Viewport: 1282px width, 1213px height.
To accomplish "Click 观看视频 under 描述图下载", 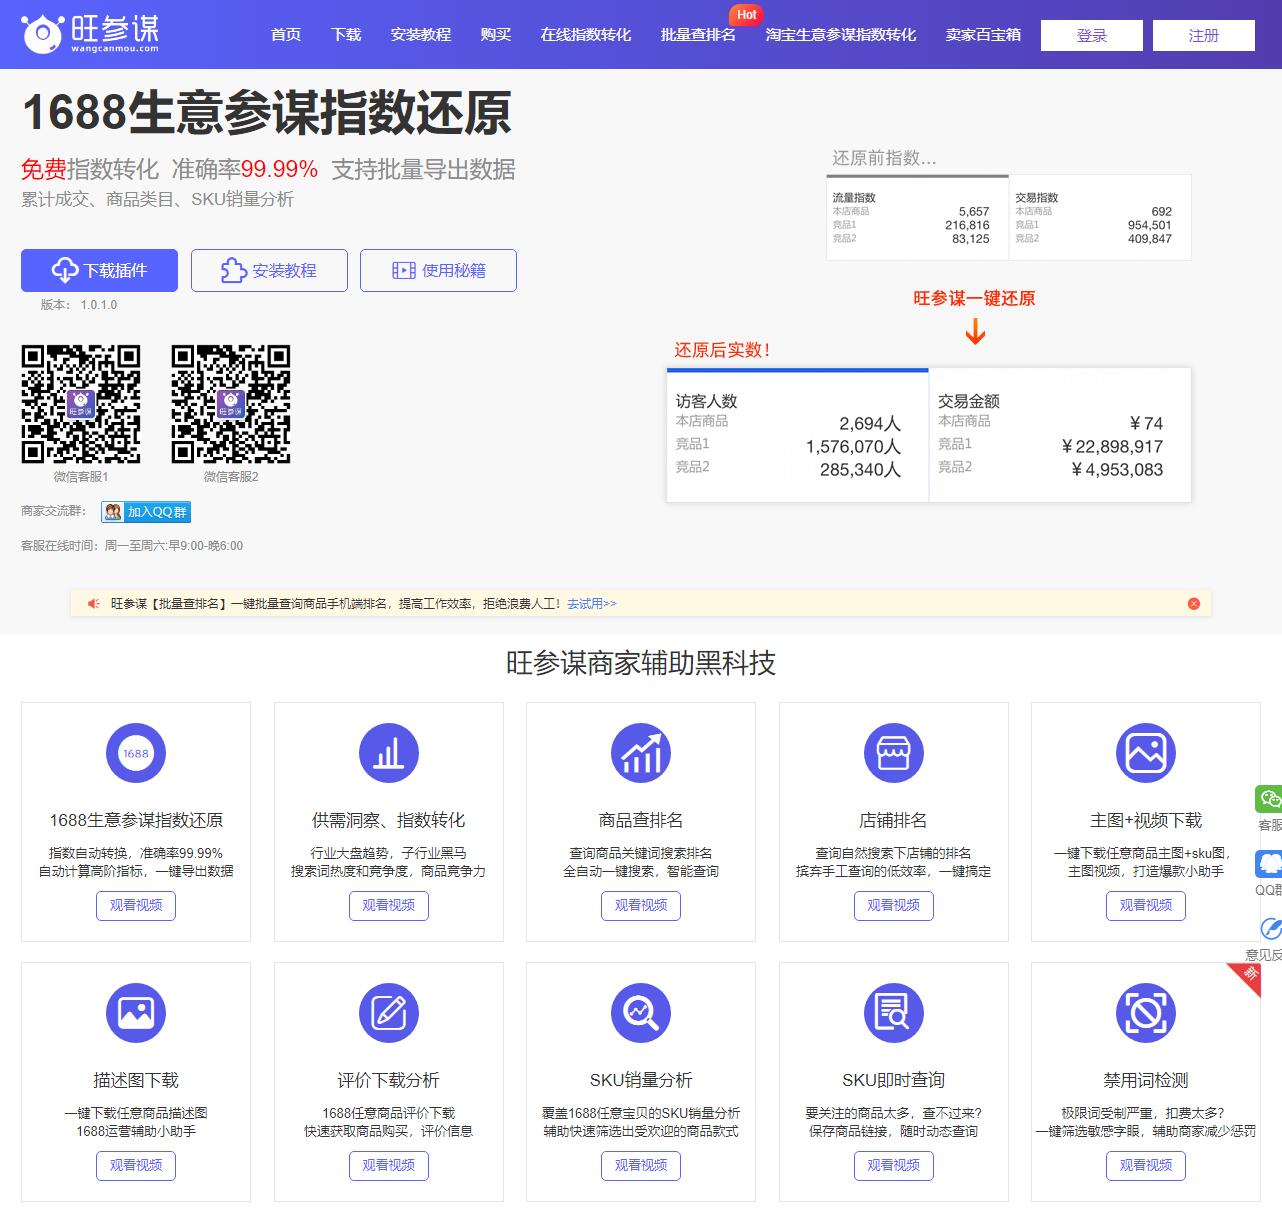I will (136, 1166).
